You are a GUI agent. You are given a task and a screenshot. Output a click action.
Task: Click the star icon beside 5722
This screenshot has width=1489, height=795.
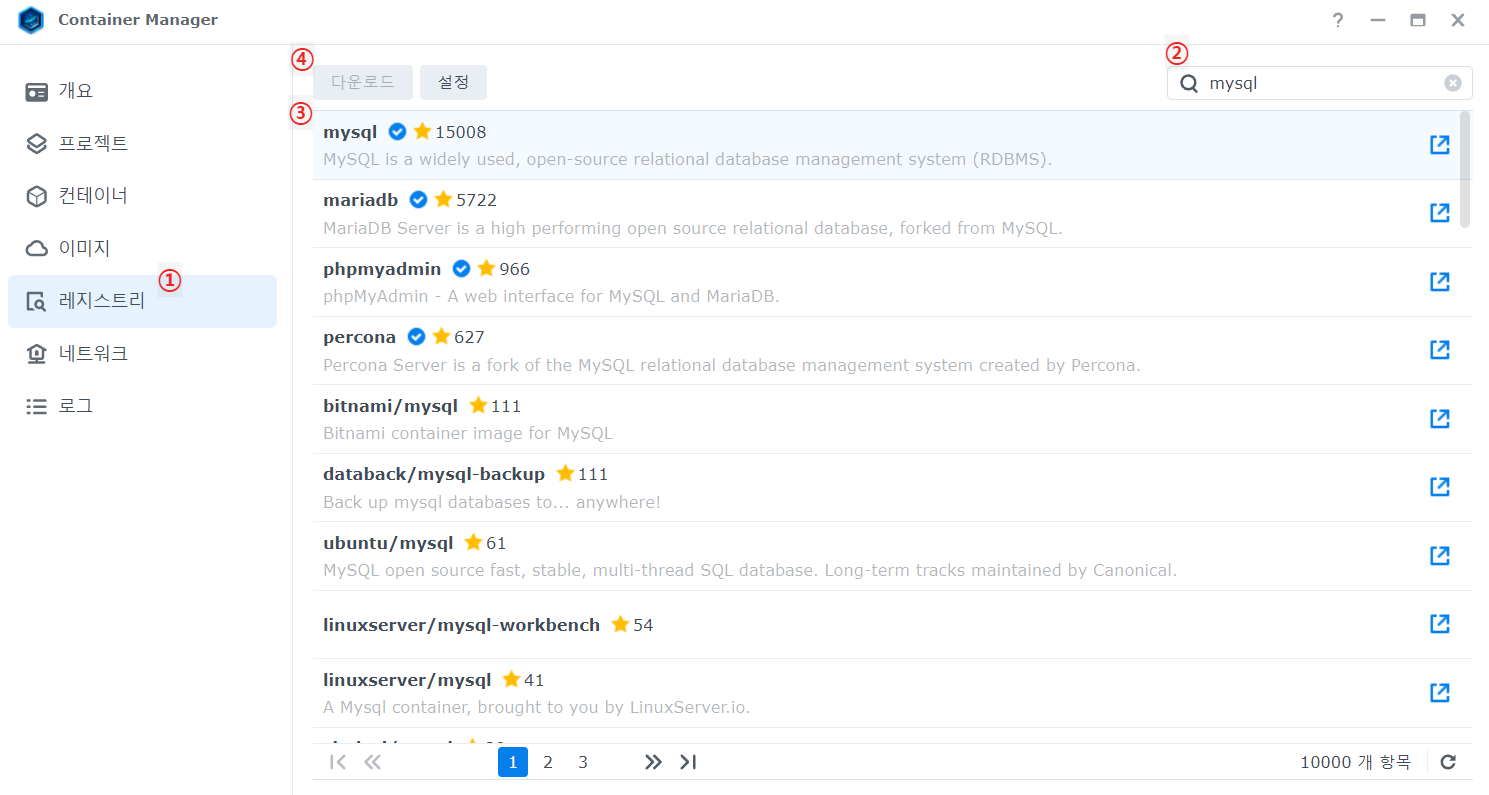(443, 200)
